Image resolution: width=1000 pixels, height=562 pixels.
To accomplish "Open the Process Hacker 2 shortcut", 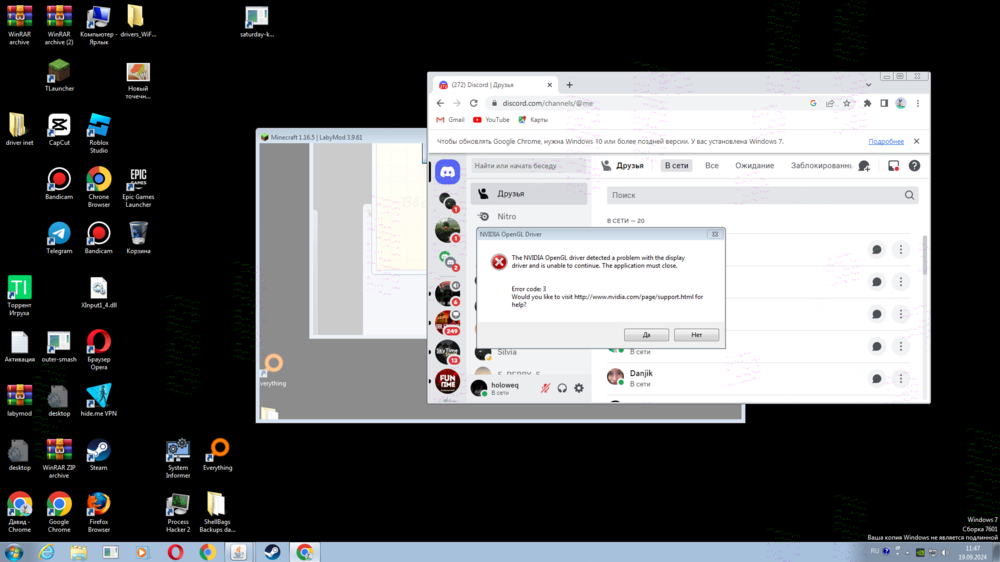I will click(178, 513).
